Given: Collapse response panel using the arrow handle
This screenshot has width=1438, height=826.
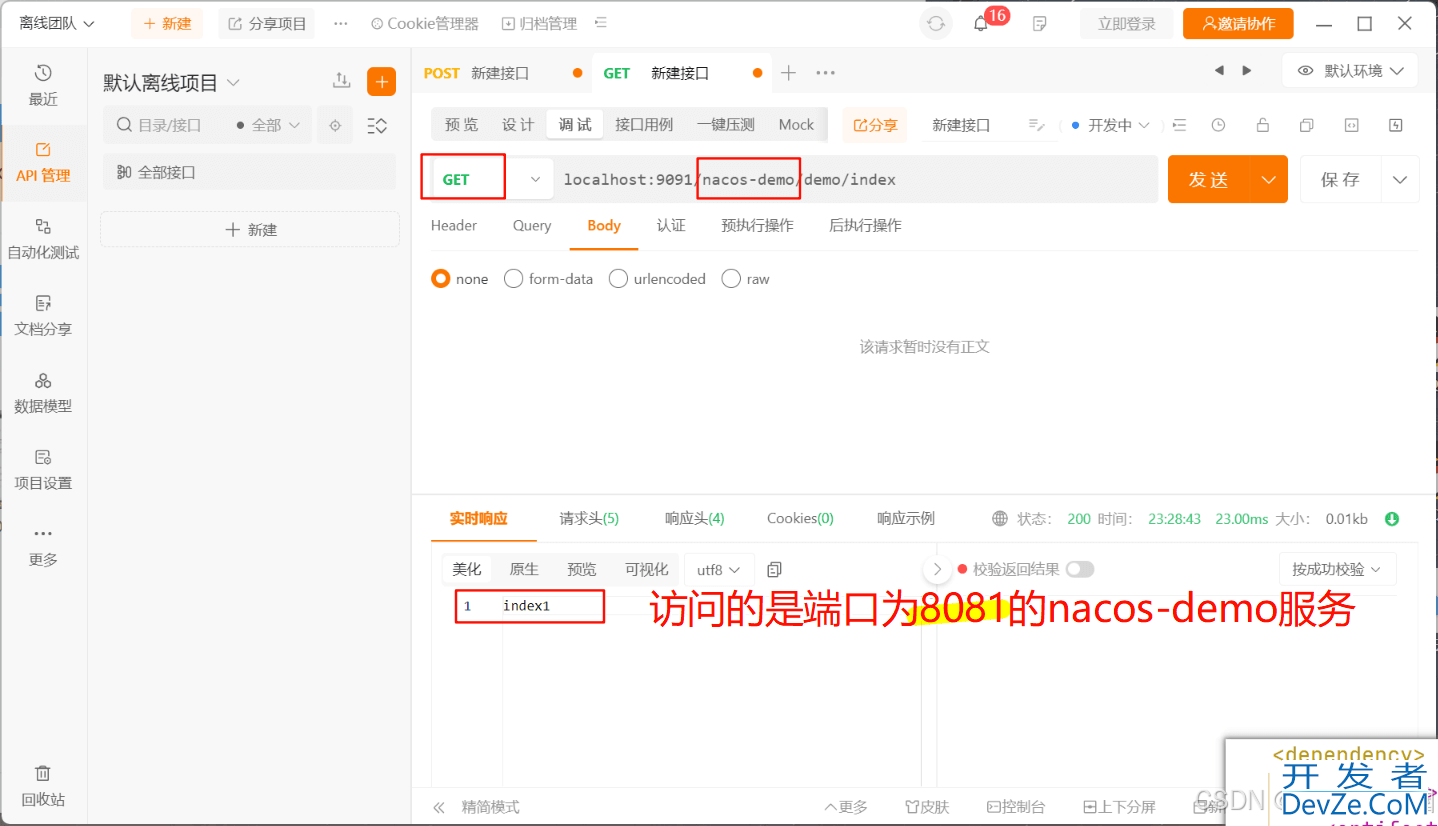Looking at the screenshot, I should point(937,569).
